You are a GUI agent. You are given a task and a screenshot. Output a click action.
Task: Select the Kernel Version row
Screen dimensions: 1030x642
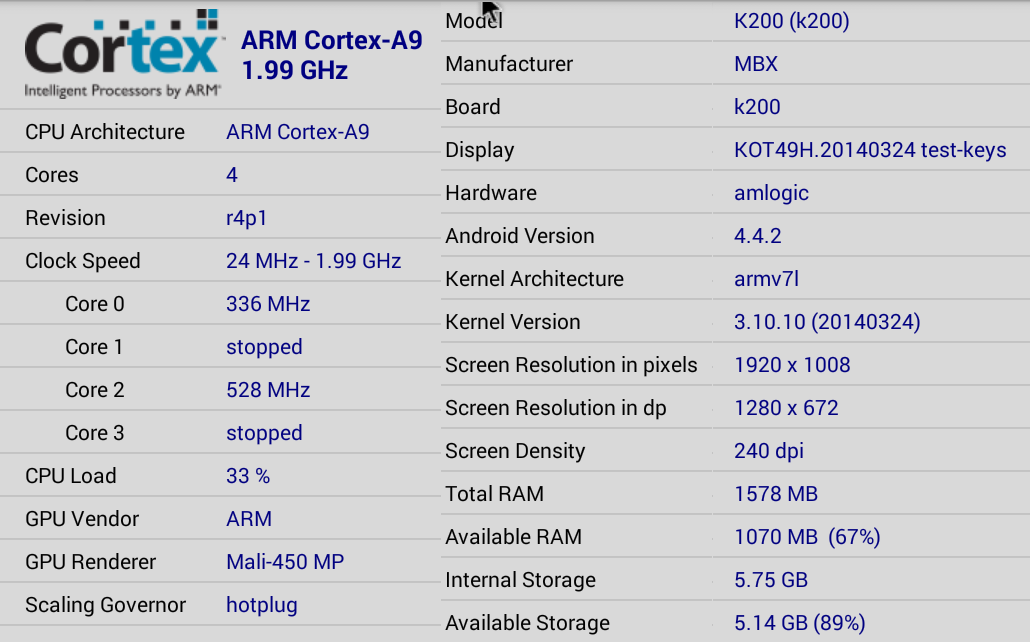(736, 322)
